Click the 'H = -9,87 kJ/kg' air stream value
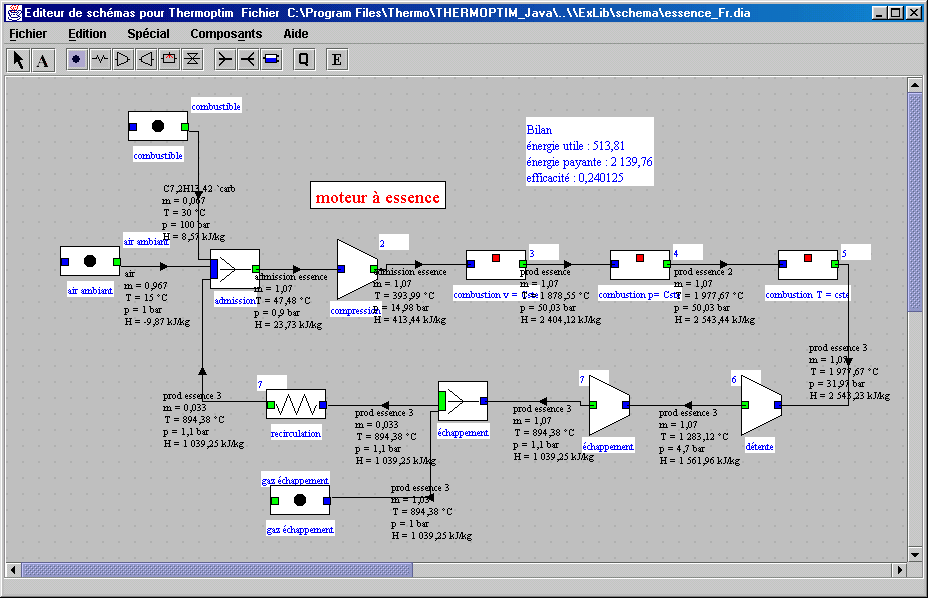 (x=157, y=322)
